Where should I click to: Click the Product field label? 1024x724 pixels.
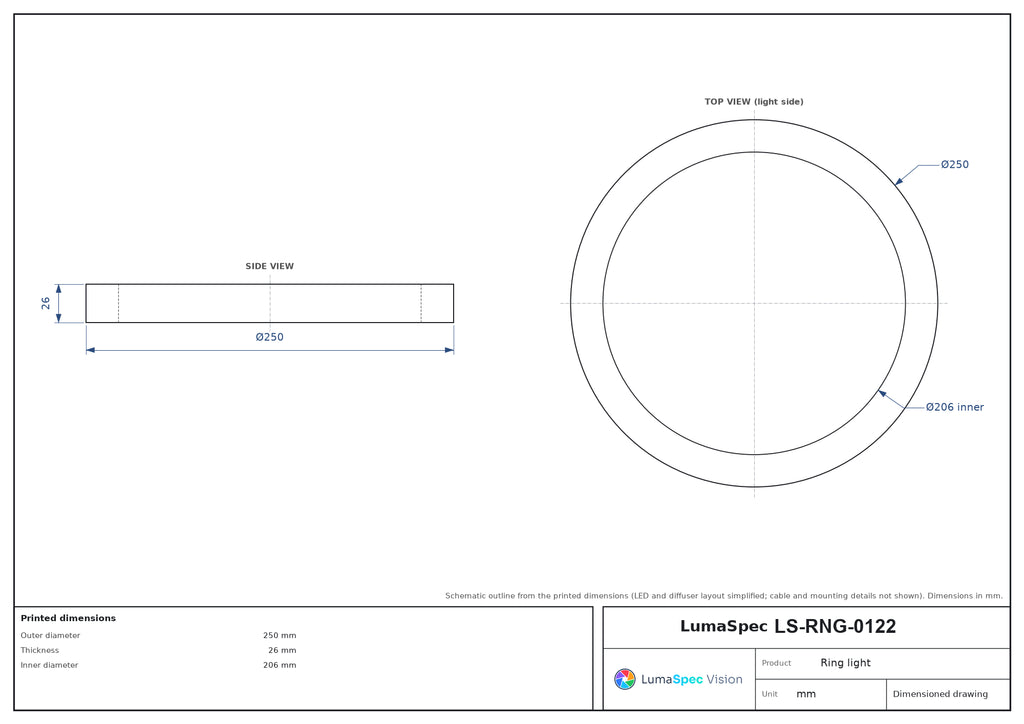tap(776, 663)
